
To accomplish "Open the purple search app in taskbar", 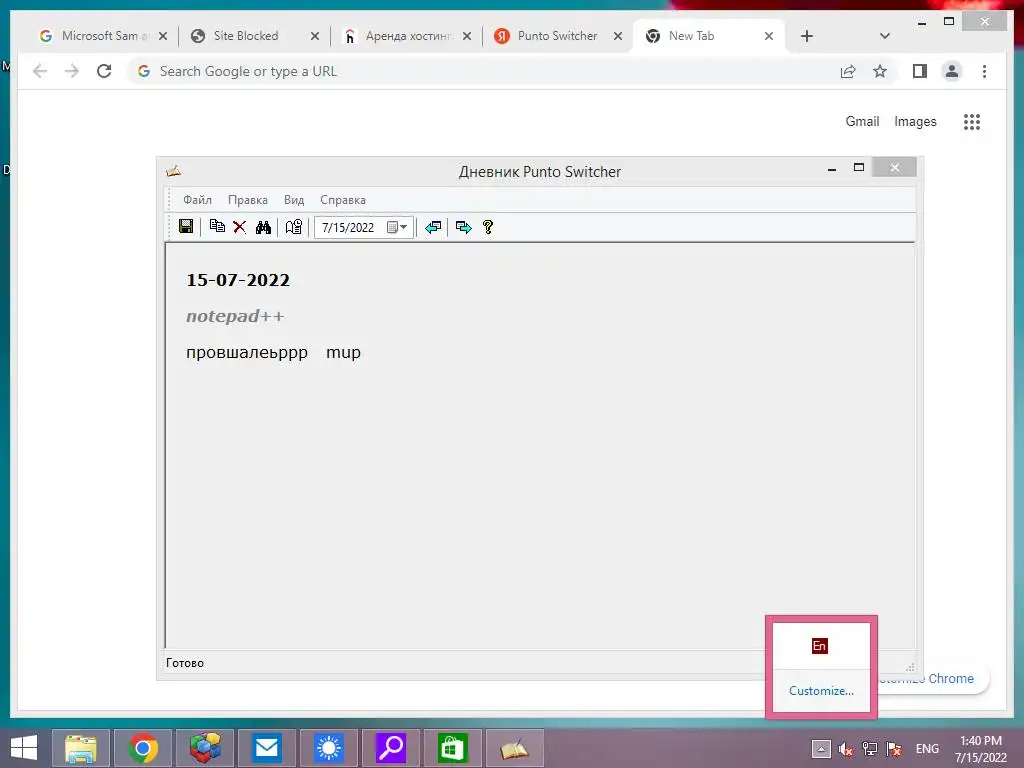I will (391, 748).
